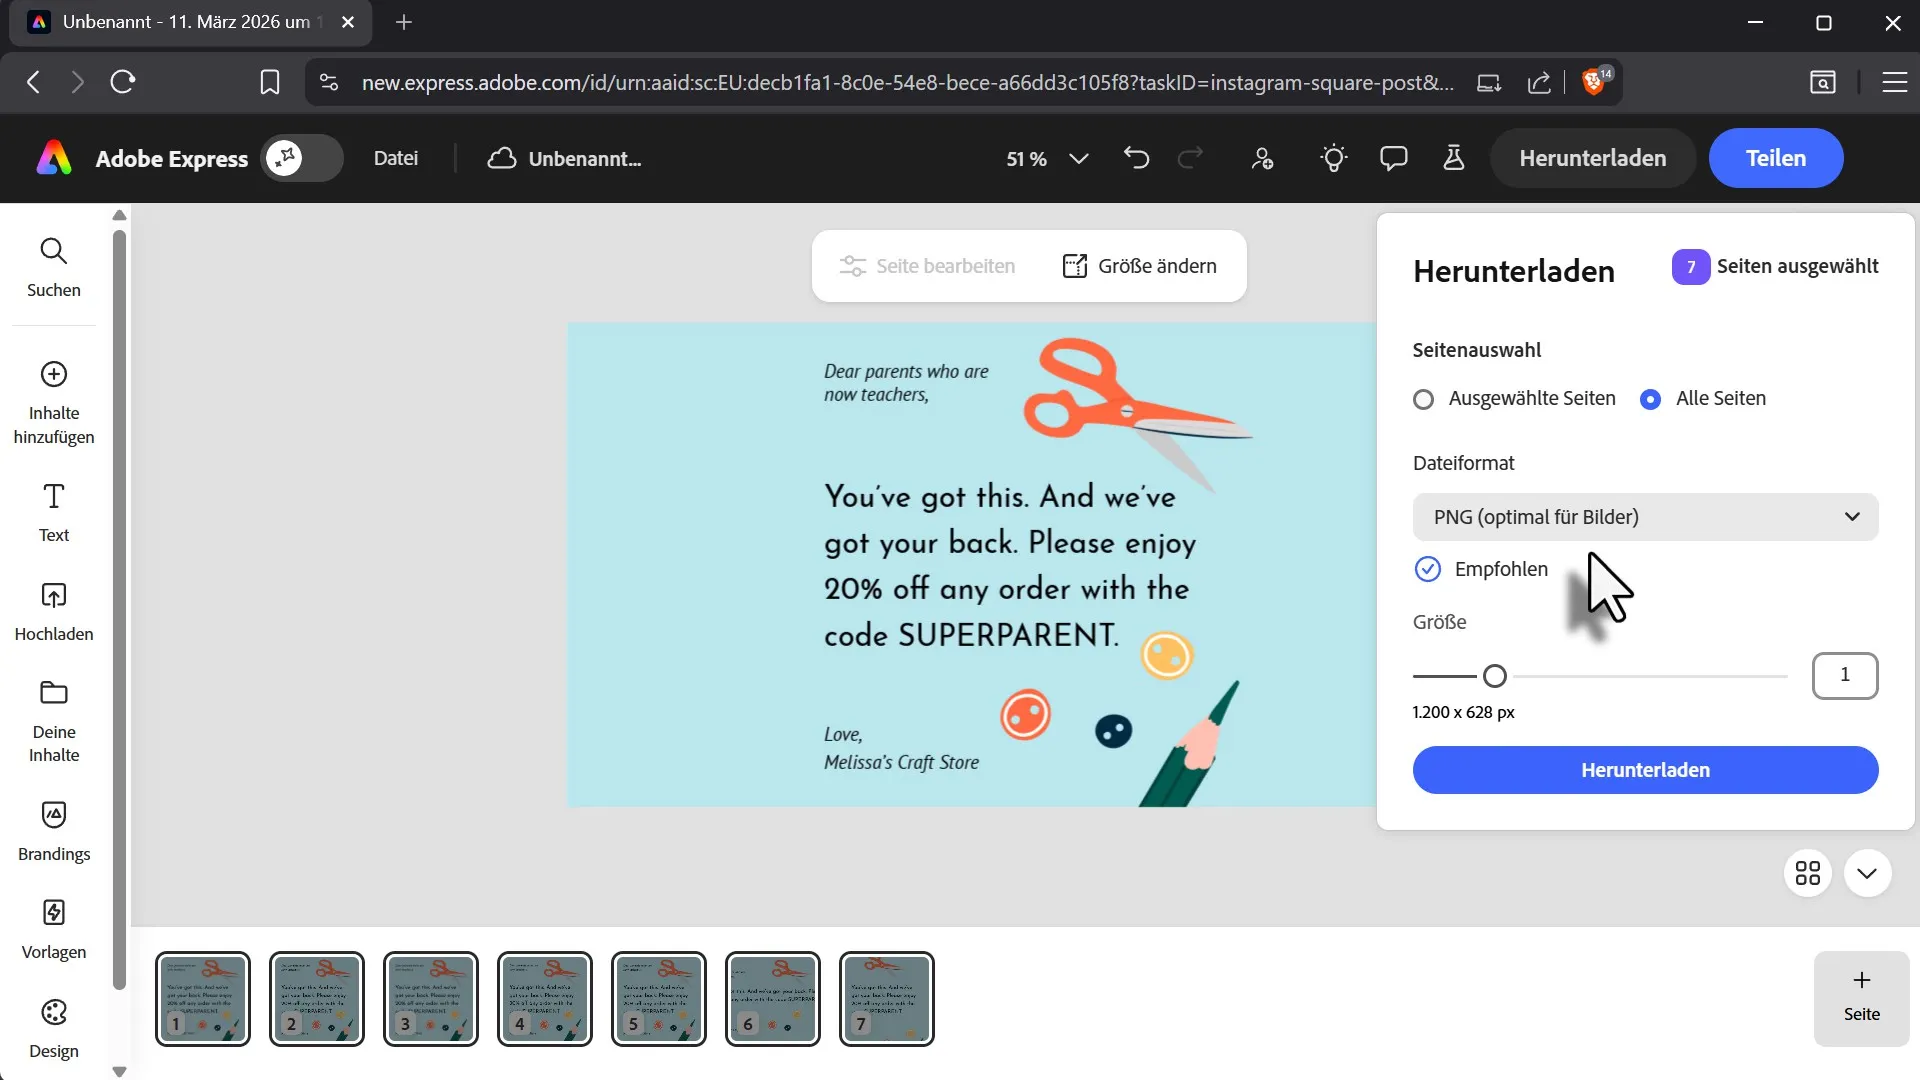Image resolution: width=1920 pixels, height=1080 pixels.
Task: Open the PNG Dateiformat dropdown
Action: 1645,517
